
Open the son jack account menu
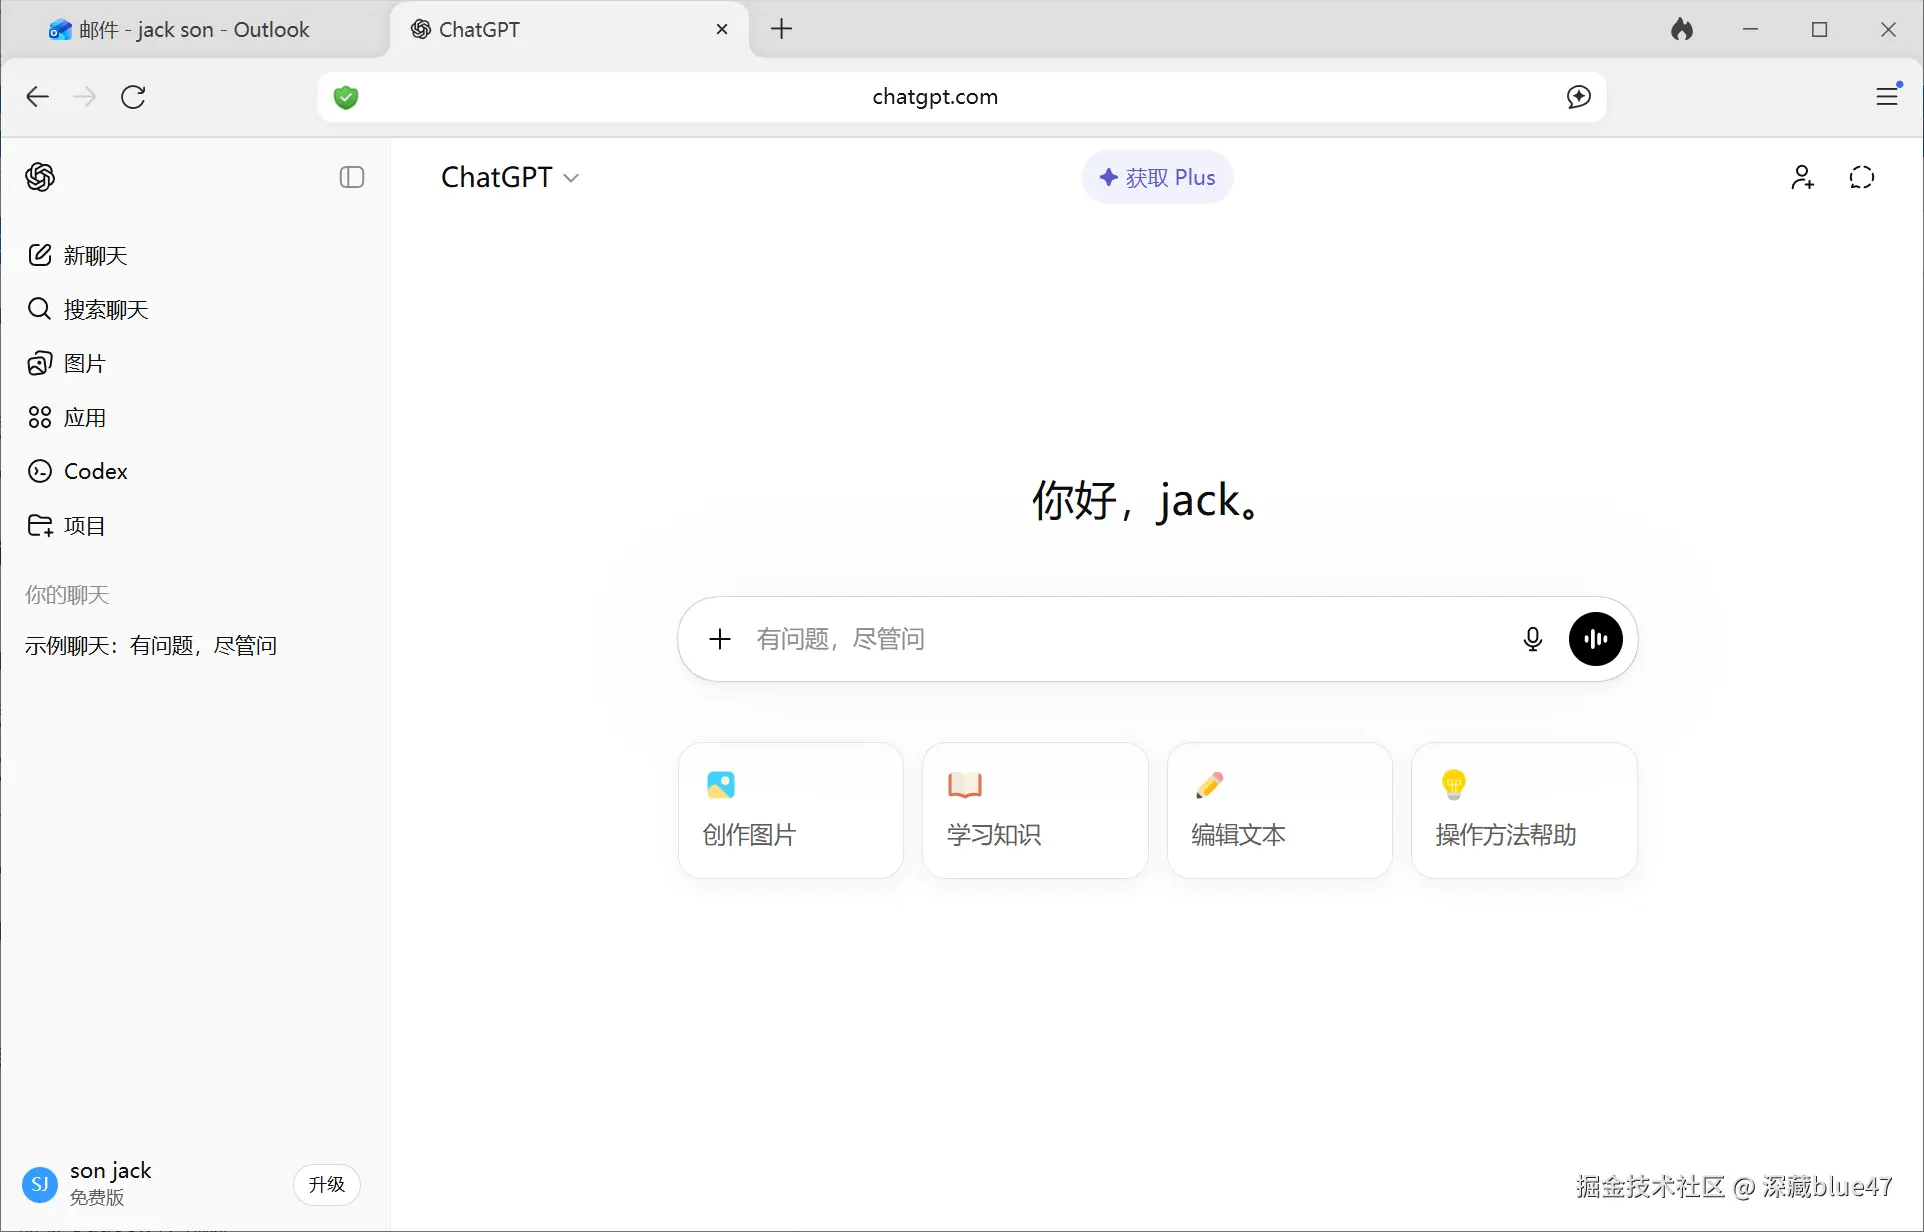[x=110, y=1183]
